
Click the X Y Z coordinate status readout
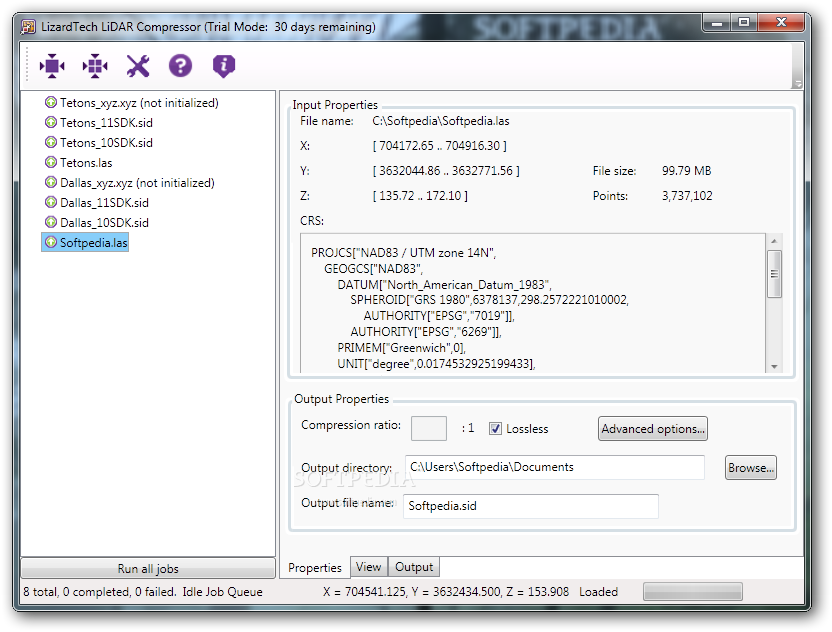[x=446, y=592]
